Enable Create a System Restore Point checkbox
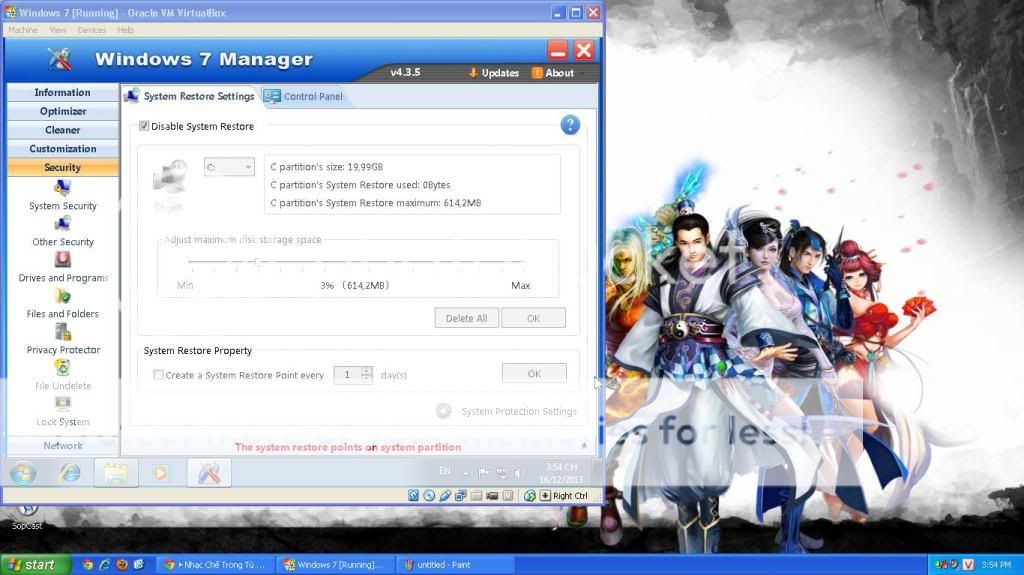The width and height of the screenshot is (1024, 575). pos(158,375)
